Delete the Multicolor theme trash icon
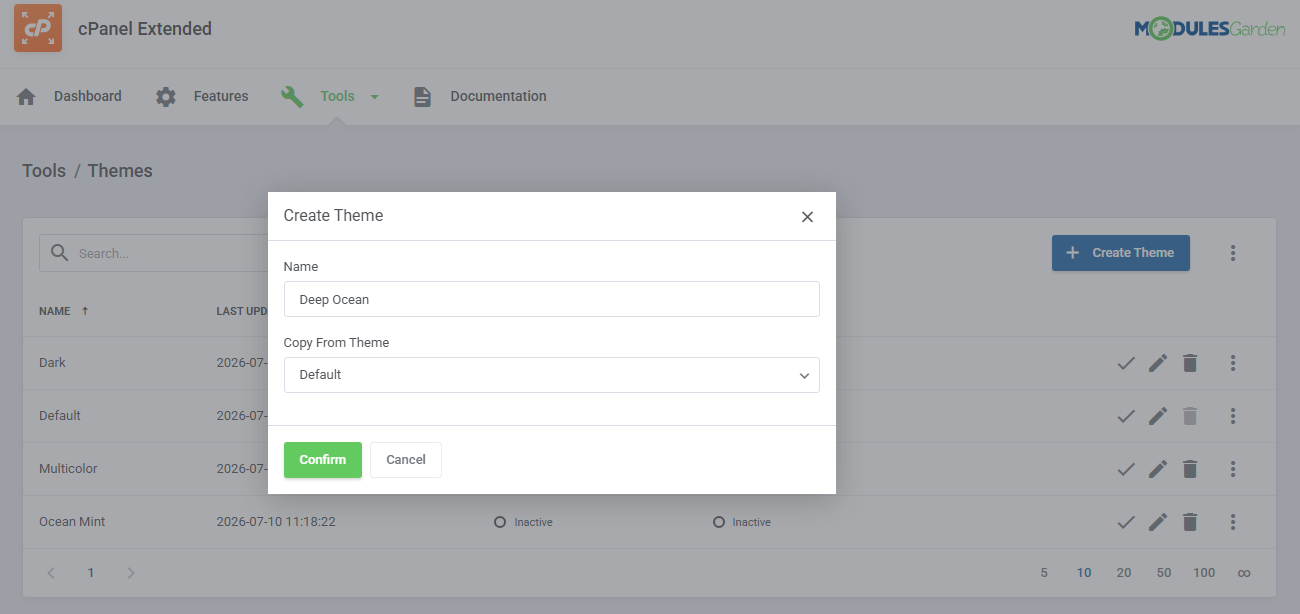The height and width of the screenshot is (614, 1300). (x=1190, y=469)
